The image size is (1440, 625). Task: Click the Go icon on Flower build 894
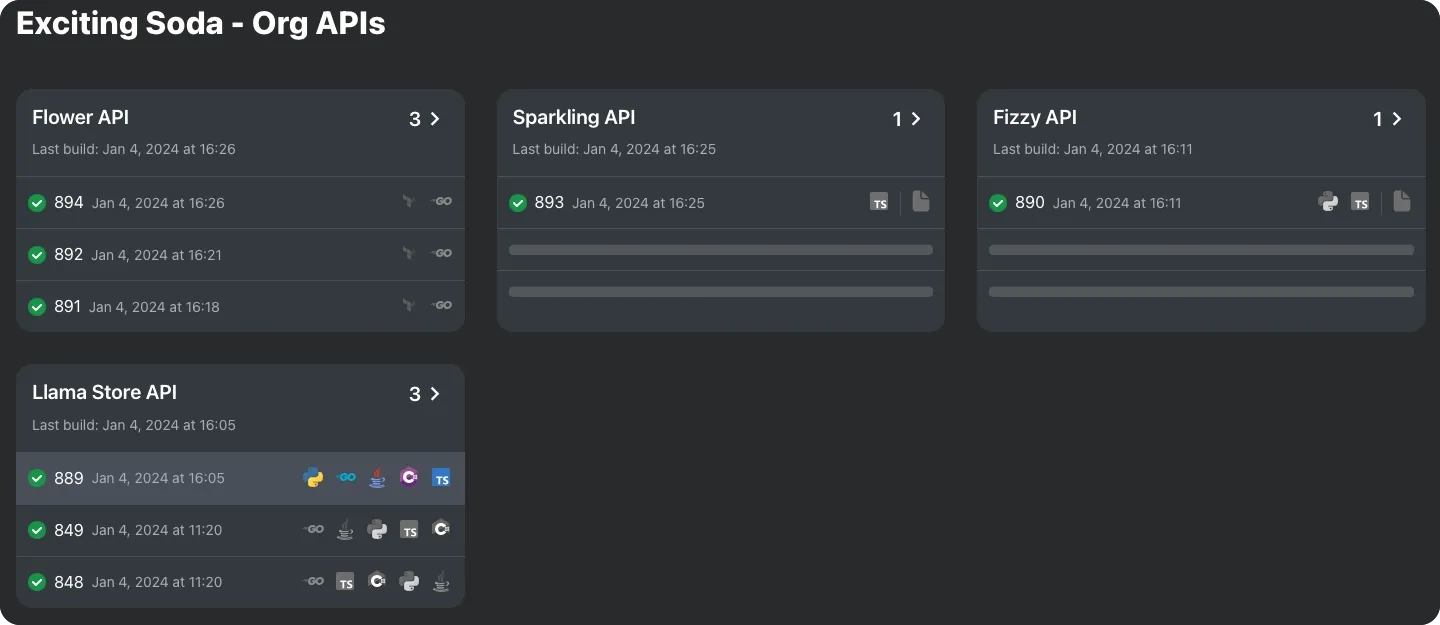[x=441, y=201]
